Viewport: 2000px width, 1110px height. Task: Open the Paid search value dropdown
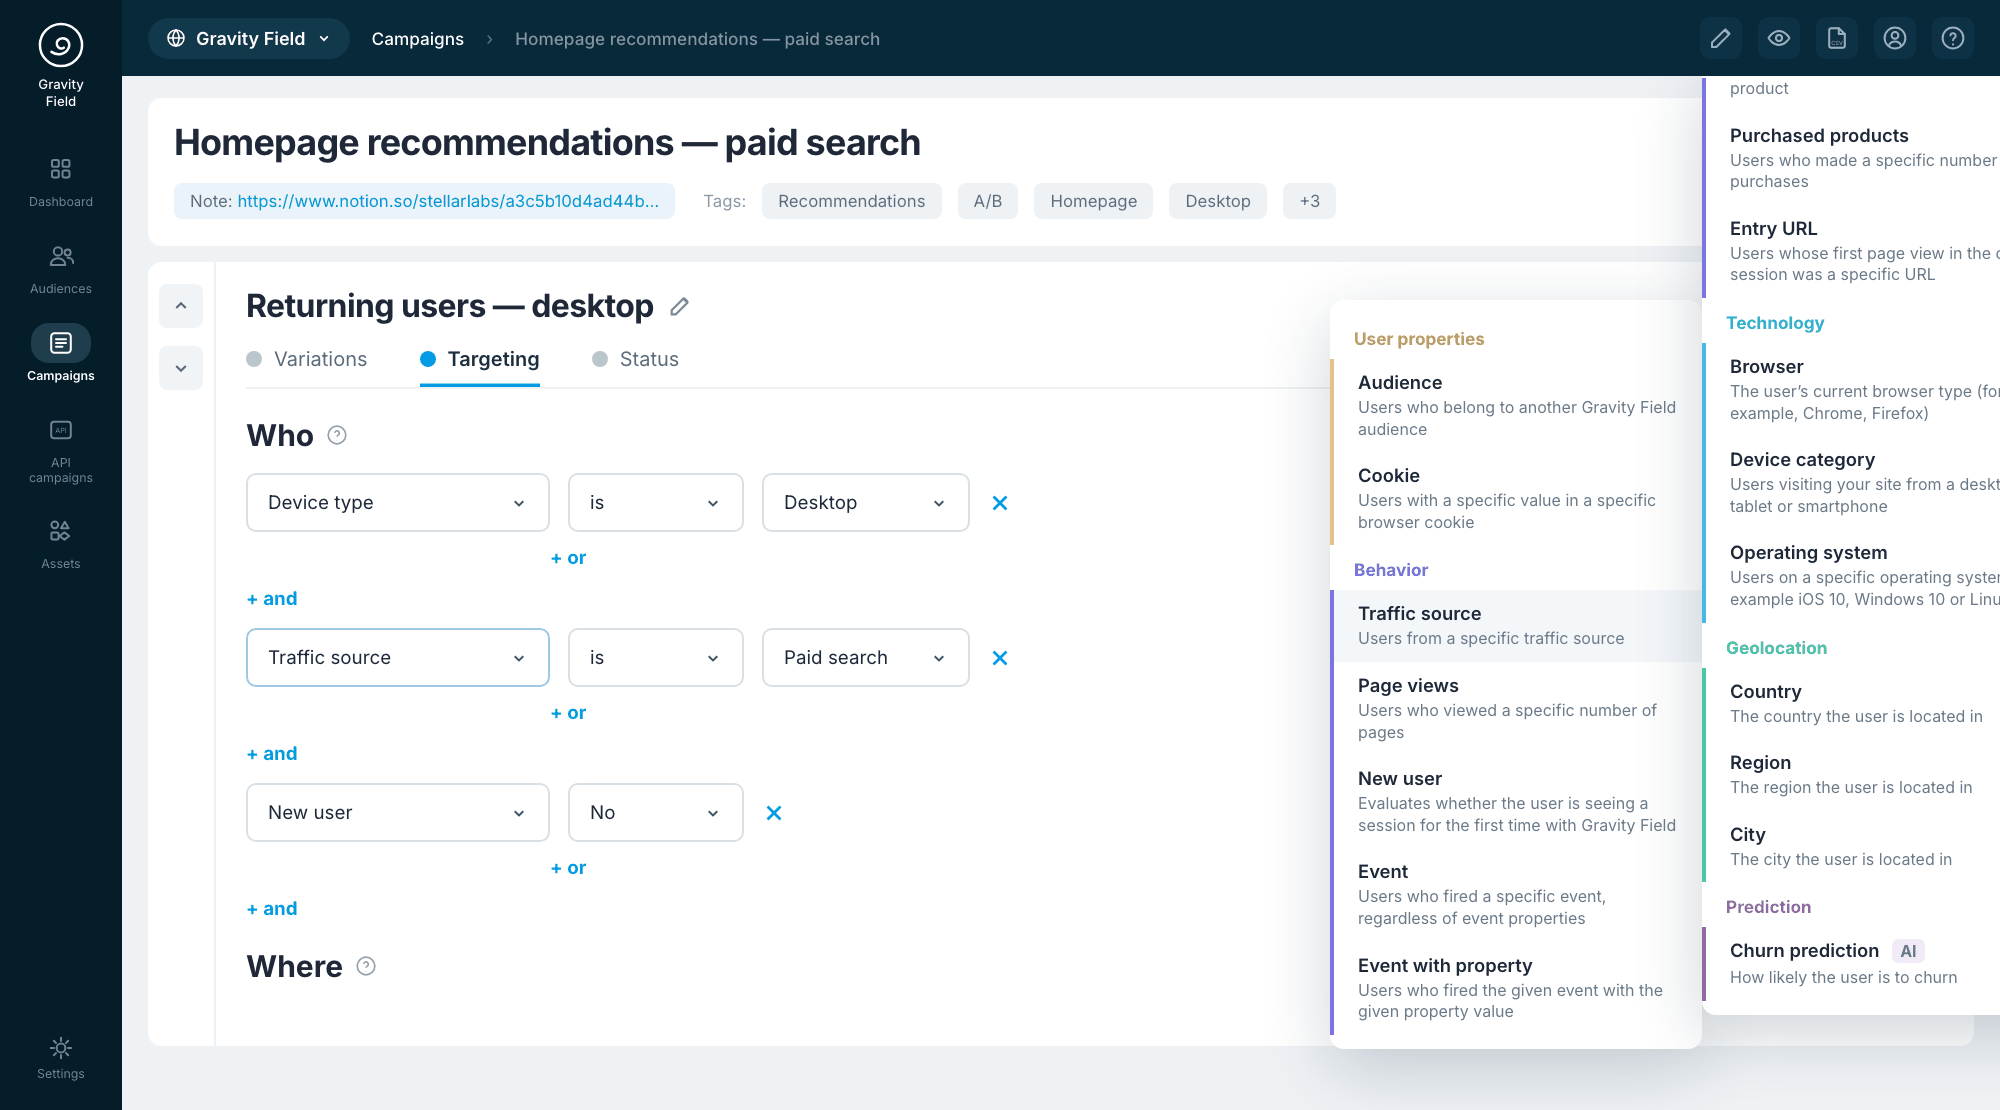coord(866,657)
